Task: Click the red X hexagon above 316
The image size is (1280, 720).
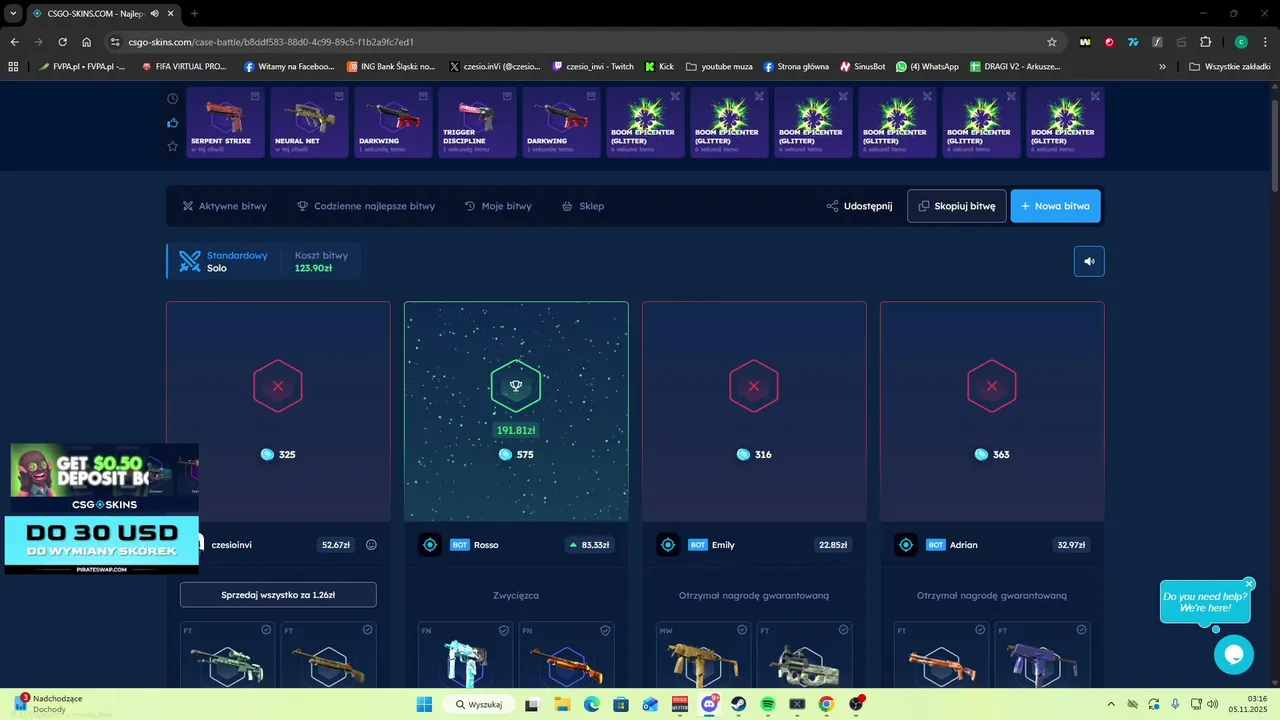Action: click(x=754, y=386)
